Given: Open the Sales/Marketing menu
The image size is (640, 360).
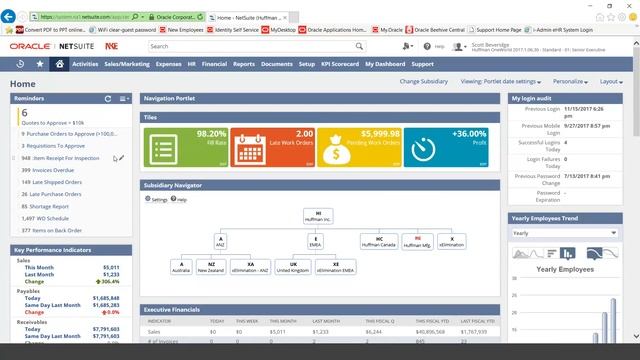Looking at the screenshot, I should [x=127, y=64].
